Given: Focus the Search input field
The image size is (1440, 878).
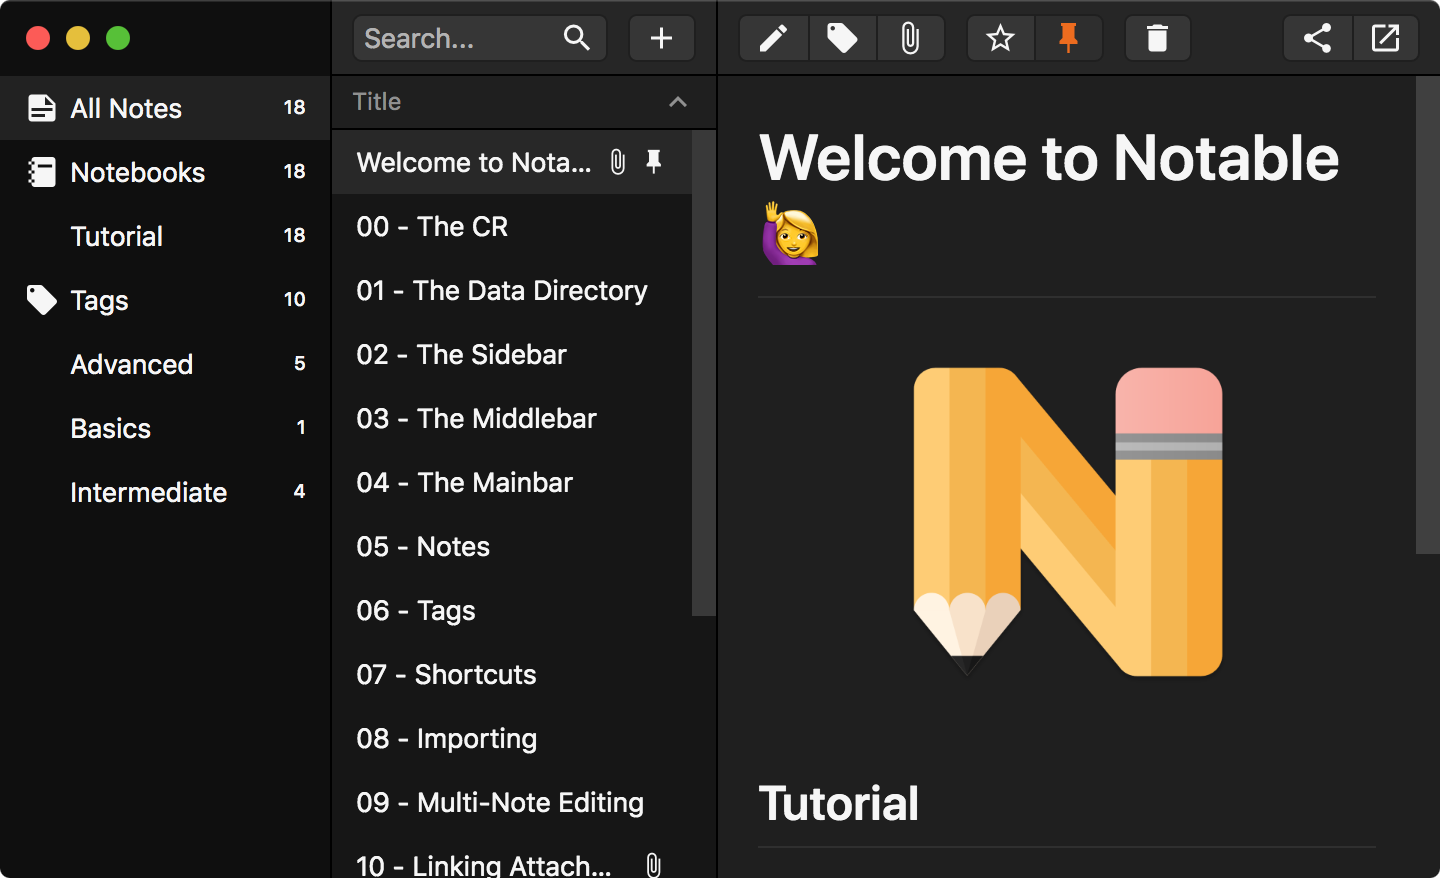Looking at the screenshot, I should pyautogui.click(x=480, y=38).
